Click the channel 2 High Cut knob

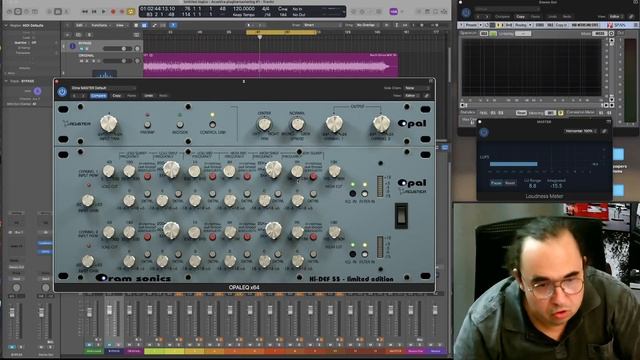[334, 232]
